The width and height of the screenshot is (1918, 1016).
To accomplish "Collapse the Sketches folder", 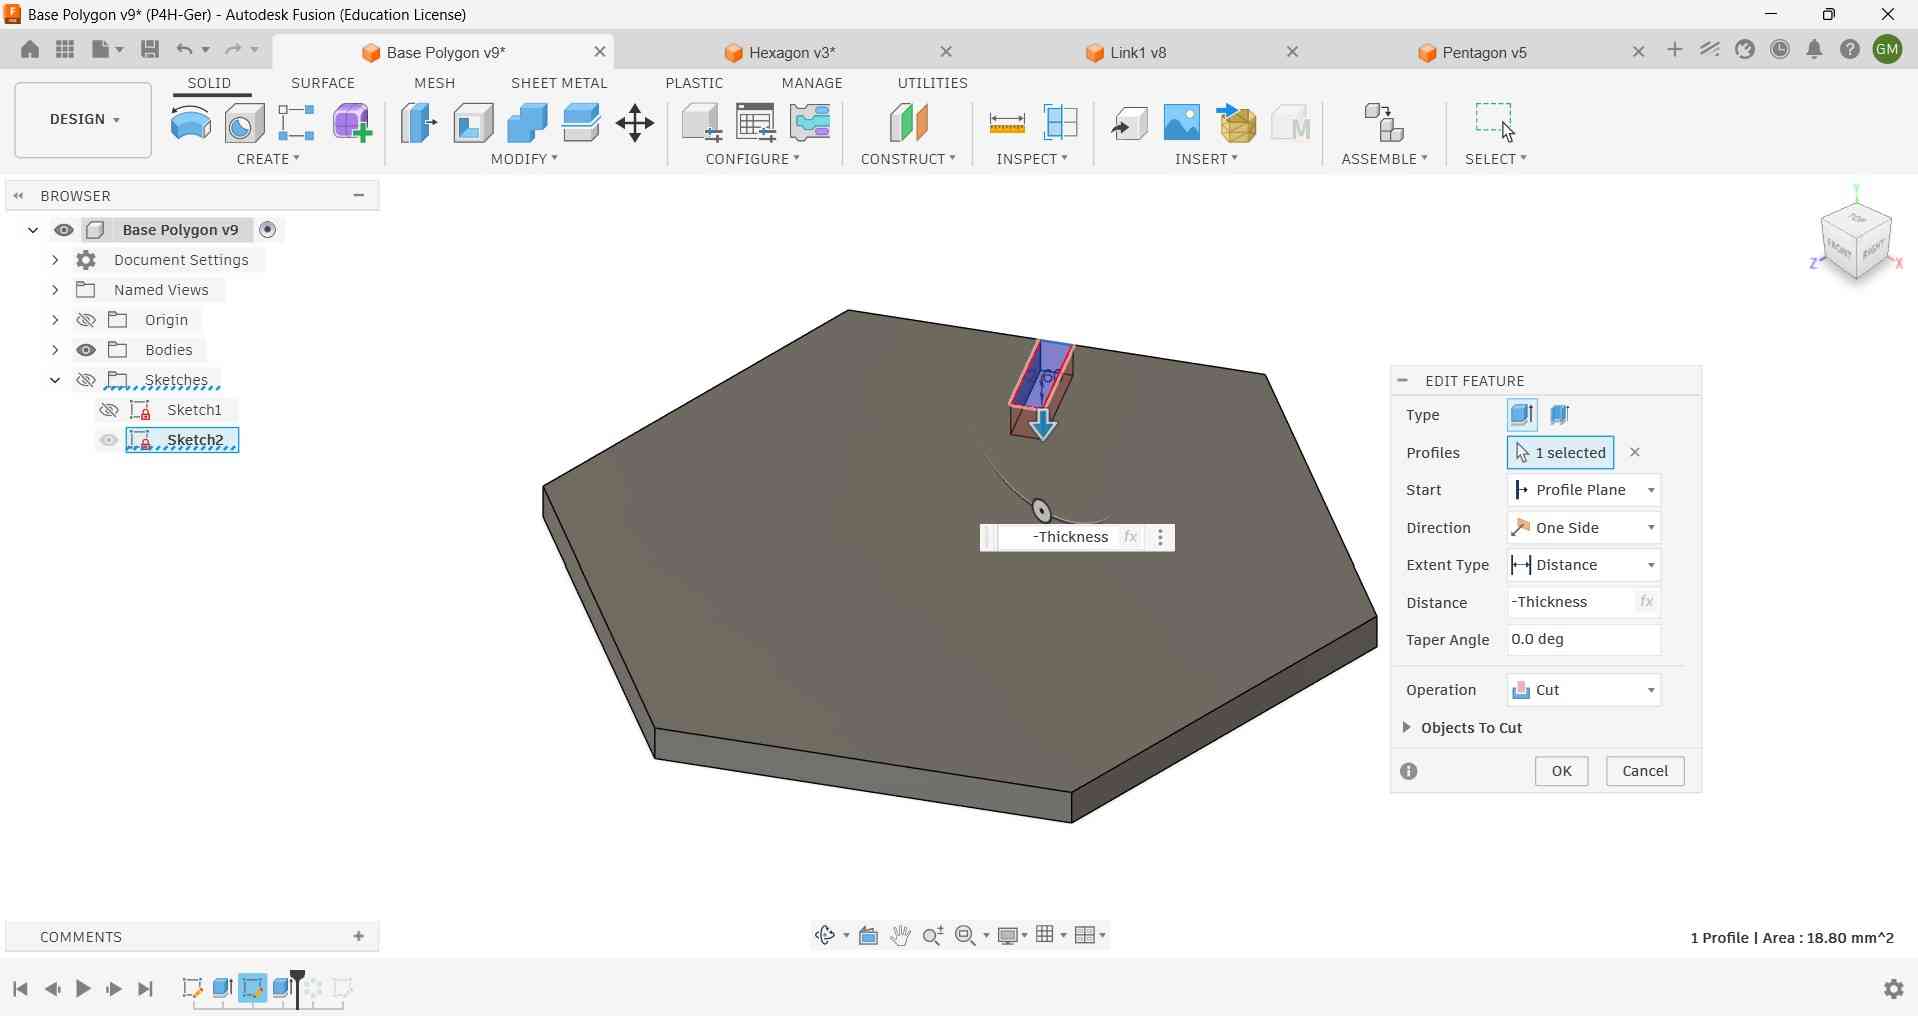I will pyautogui.click(x=55, y=380).
